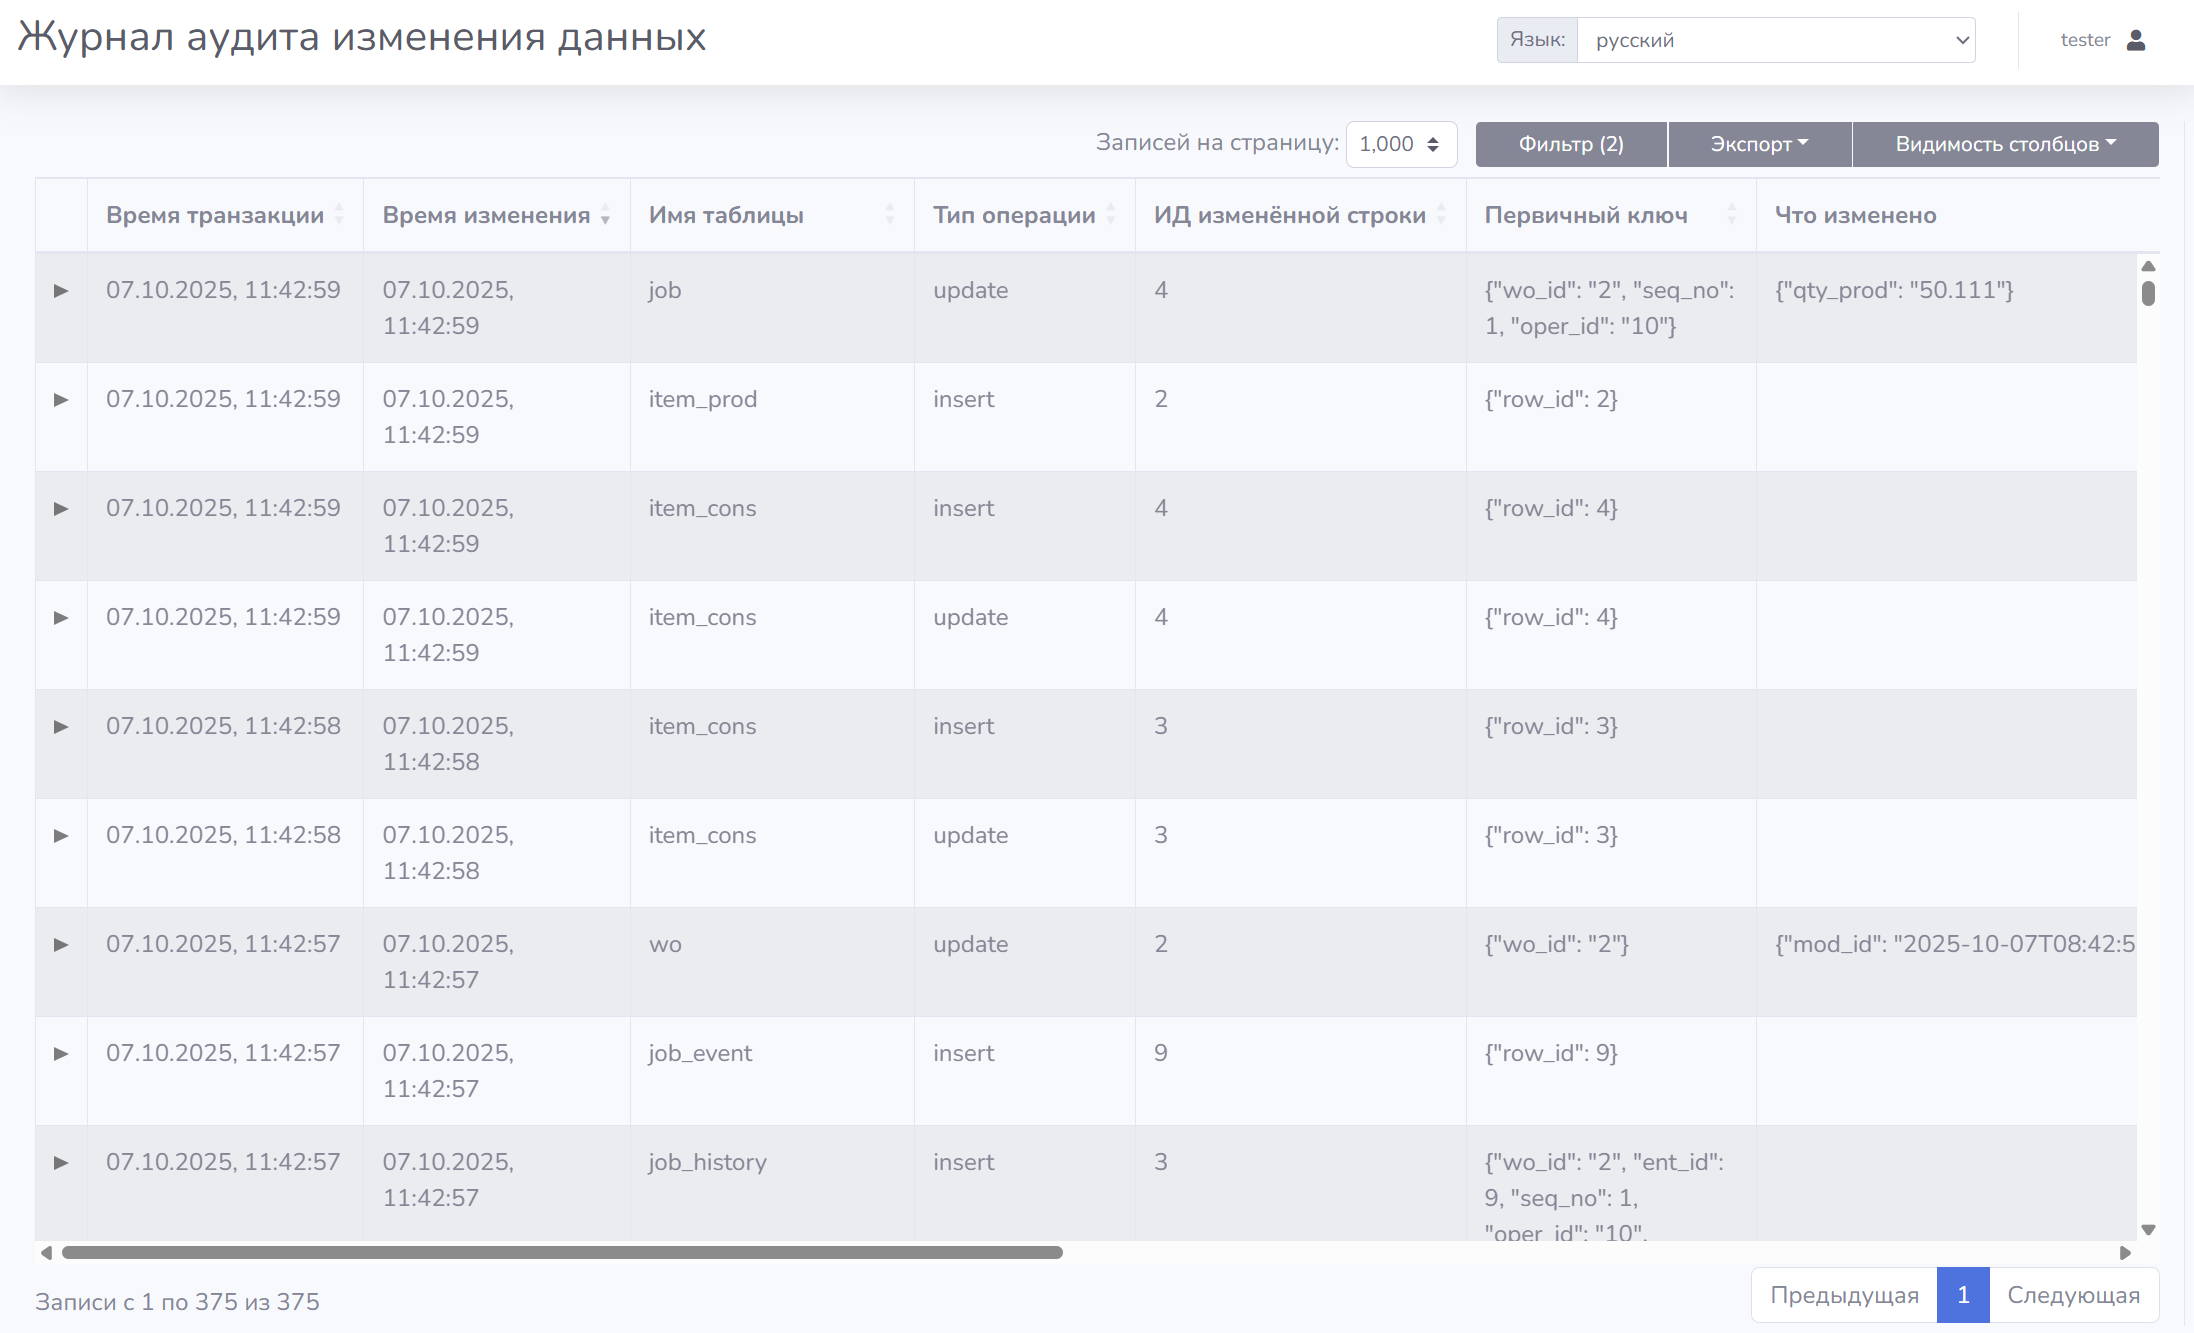Go to Предыдущая page
This screenshot has width=2194, height=1333.
1844,1295
